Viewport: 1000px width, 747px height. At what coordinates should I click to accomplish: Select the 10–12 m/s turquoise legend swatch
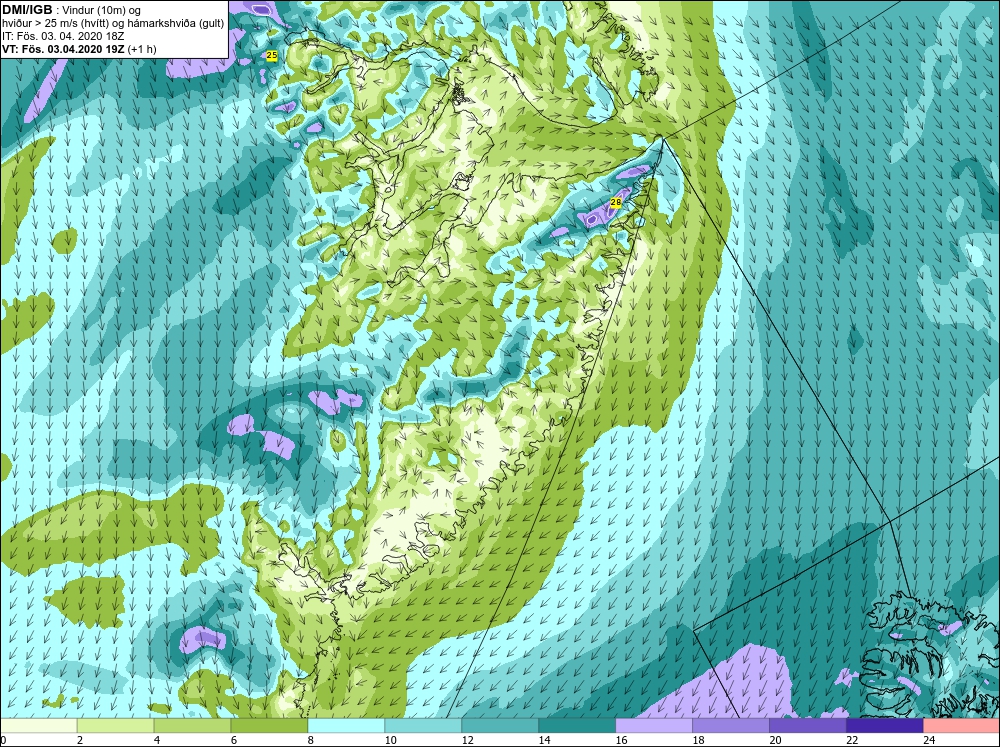click(423, 726)
